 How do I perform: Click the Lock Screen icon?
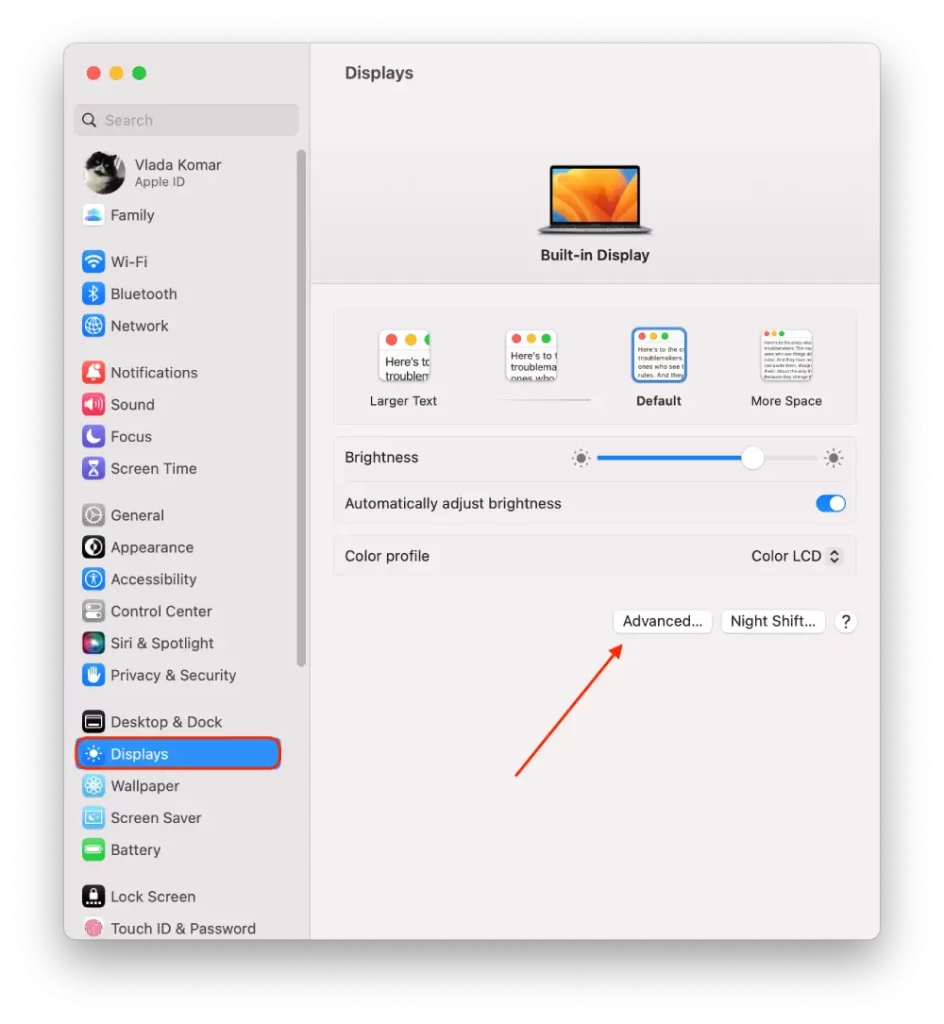click(x=93, y=896)
